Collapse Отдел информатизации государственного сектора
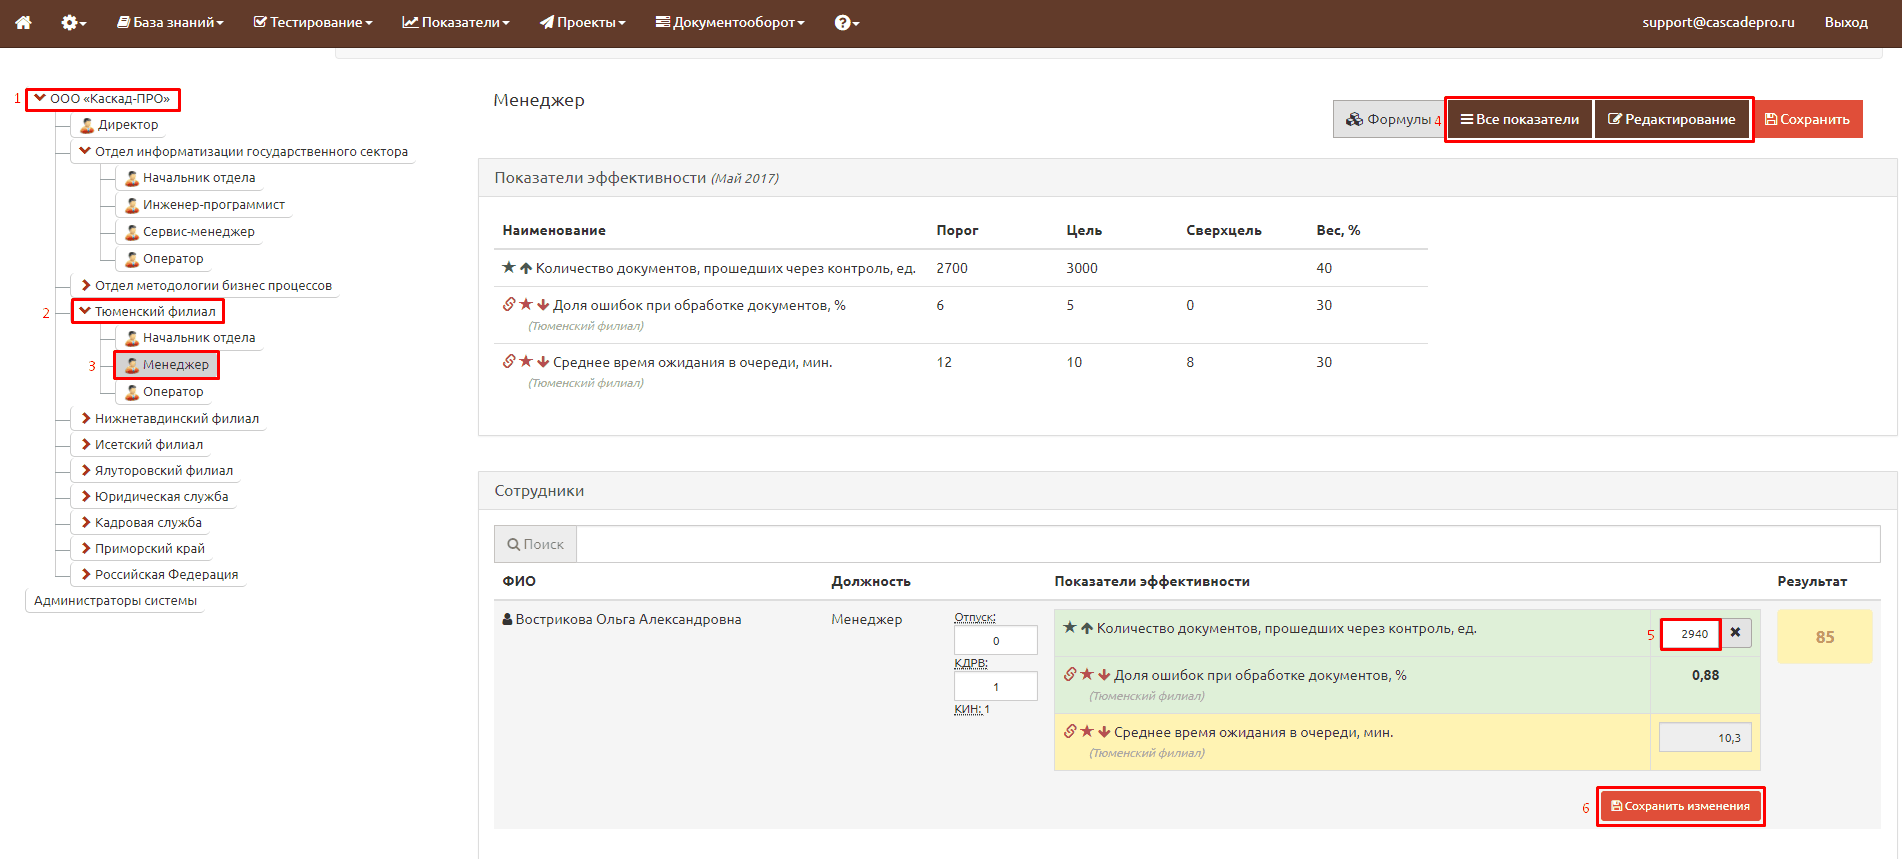The height and width of the screenshot is (859, 1902). [85, 151]
